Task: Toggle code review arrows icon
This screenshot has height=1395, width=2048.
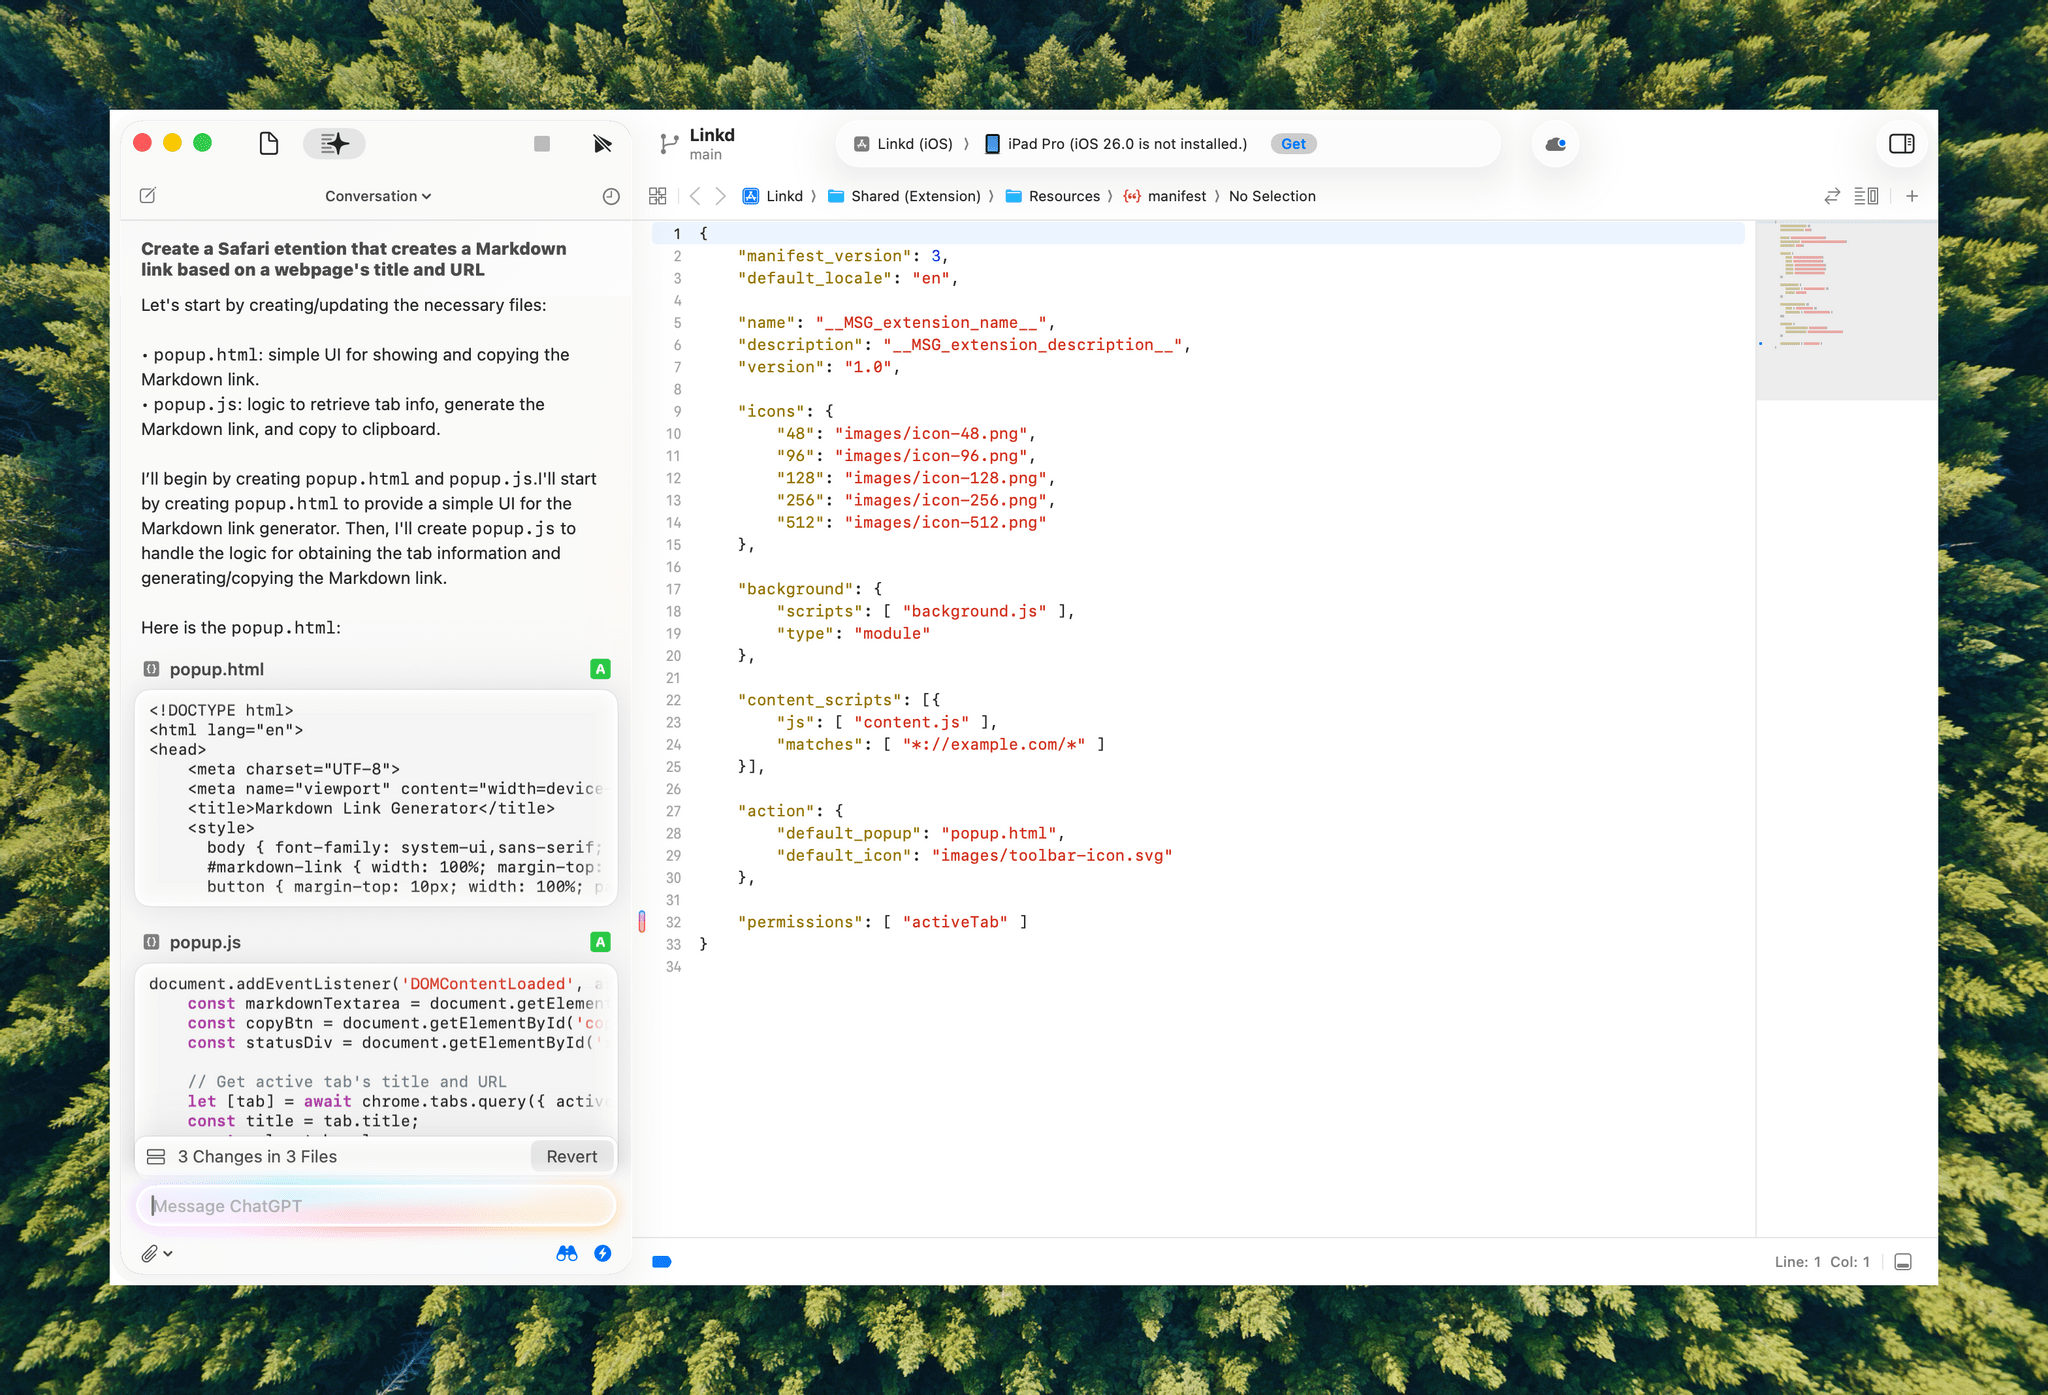Action: (1832, 196)
